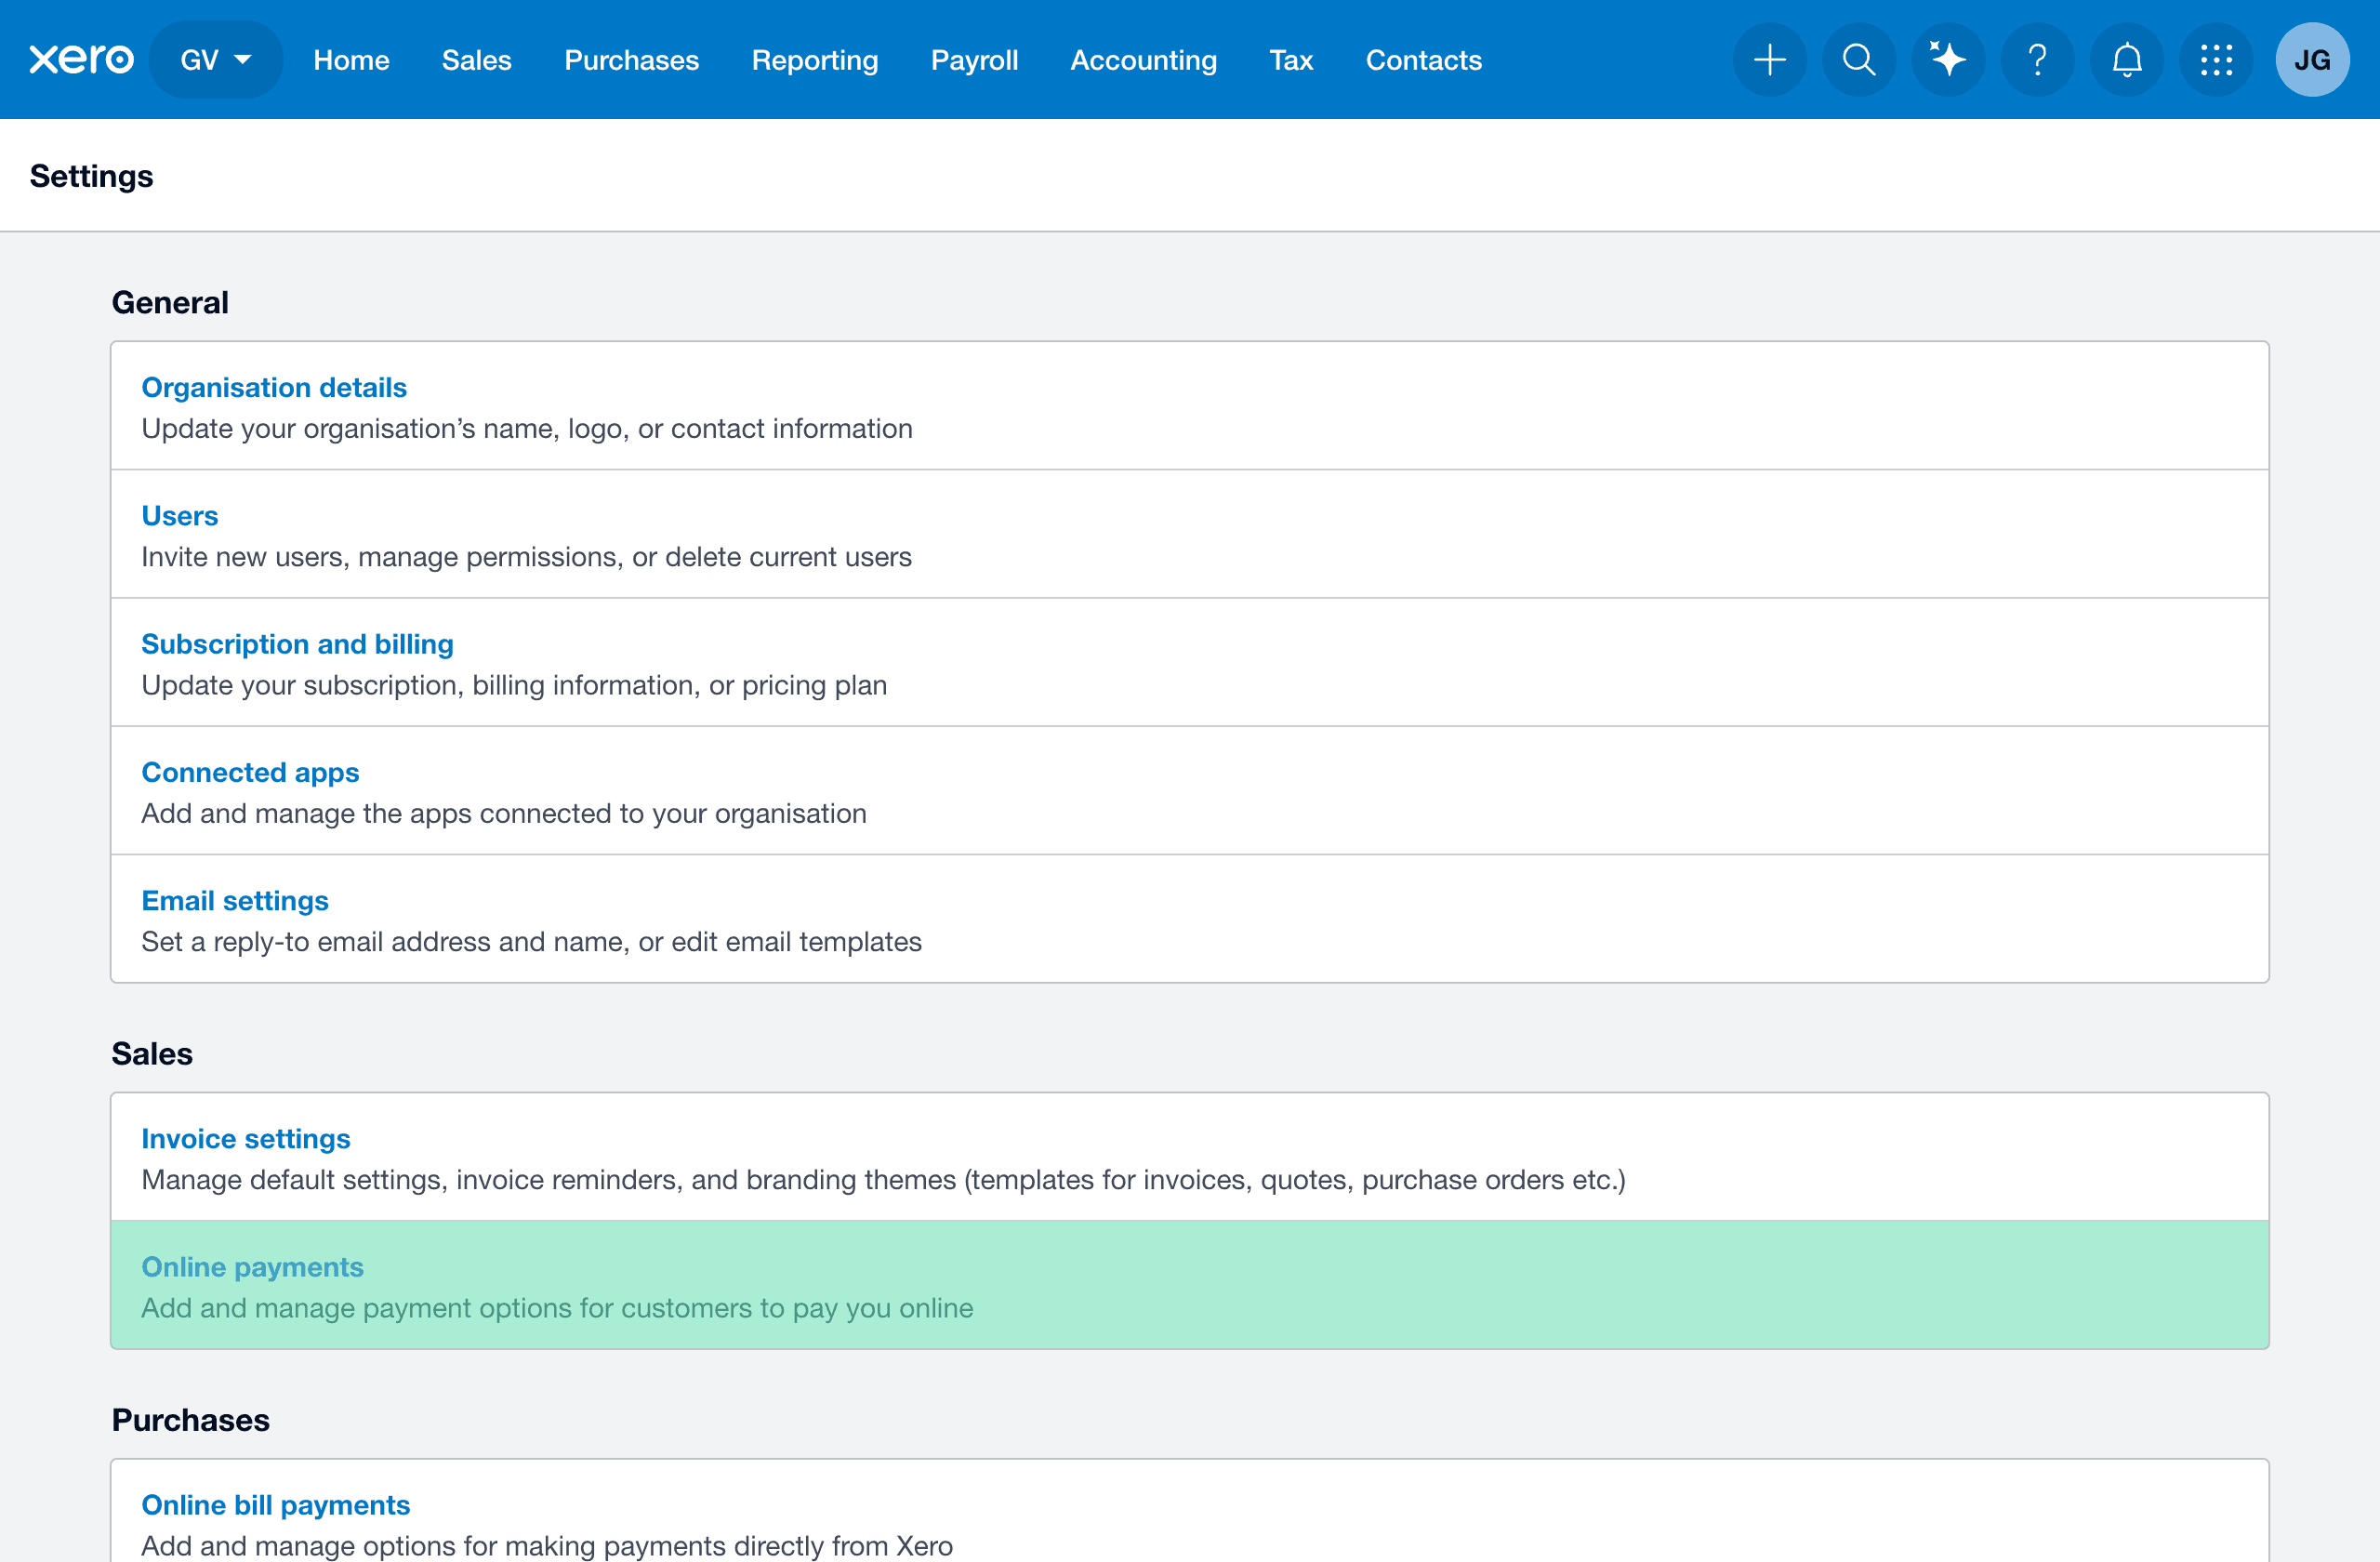Open the Invoice settings link
Screen dimensions: 2380x1562
[245, 1138]
